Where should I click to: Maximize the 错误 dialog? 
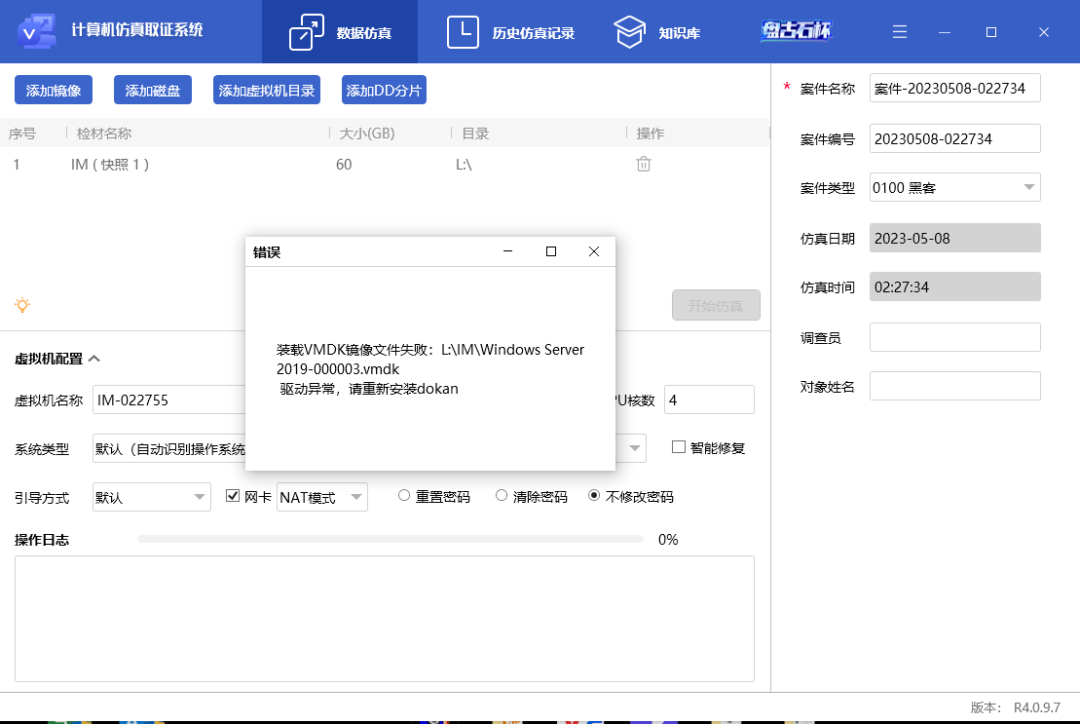pos(551,251)
